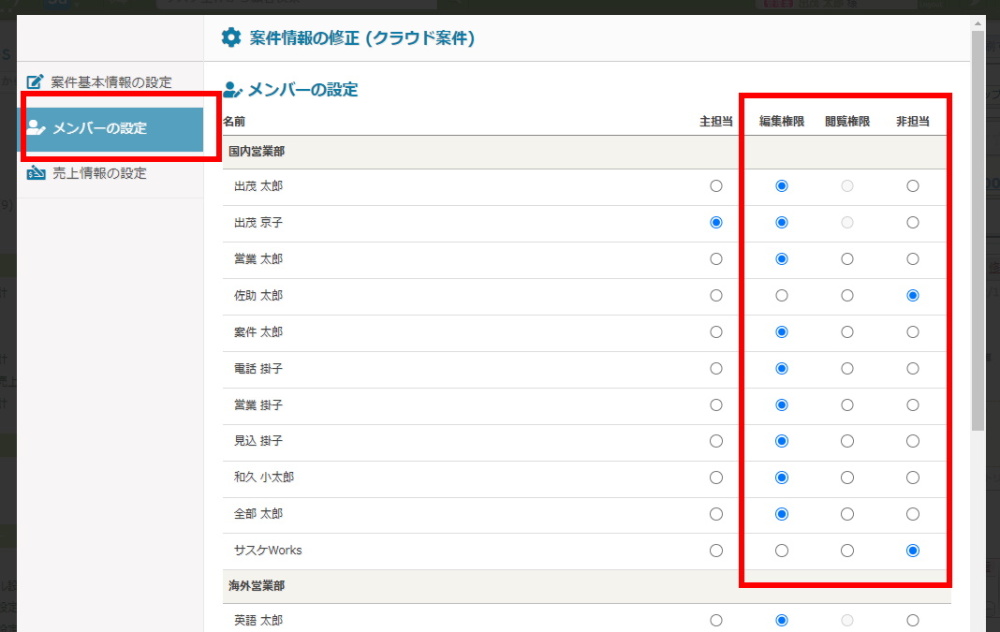
Task: Select 非担当 for 英語 太郎
Action: [x=912, y=620]
